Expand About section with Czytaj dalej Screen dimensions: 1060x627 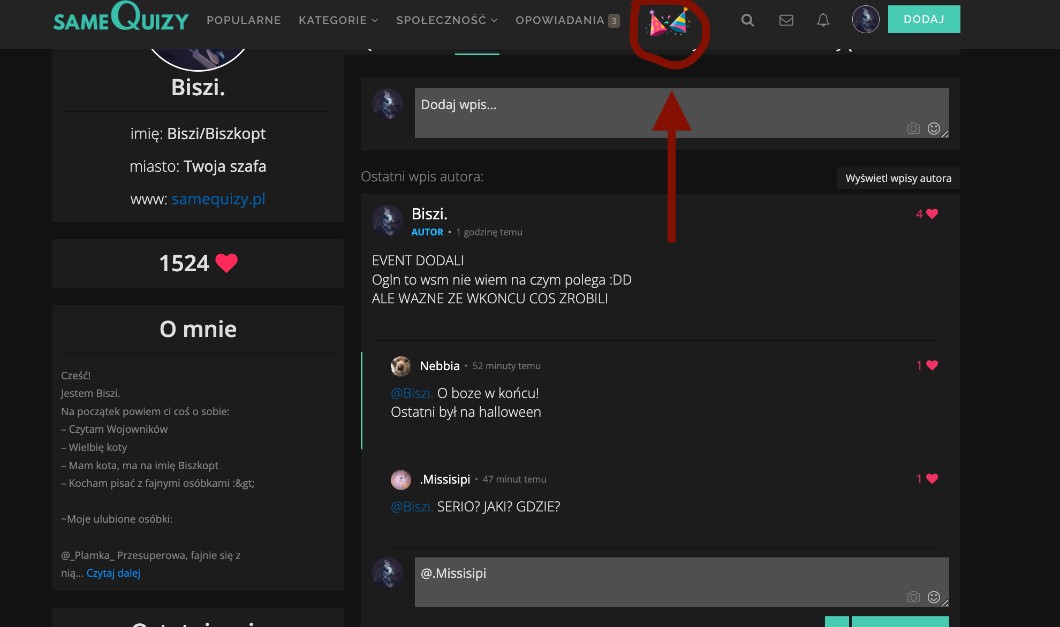click(x=113, y=574)
